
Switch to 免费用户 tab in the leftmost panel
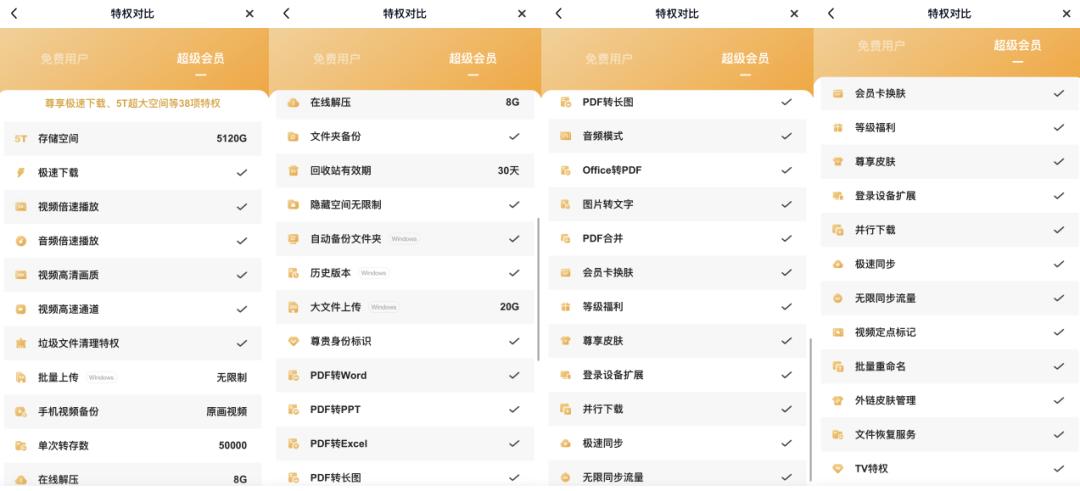(x=65, y=58)
